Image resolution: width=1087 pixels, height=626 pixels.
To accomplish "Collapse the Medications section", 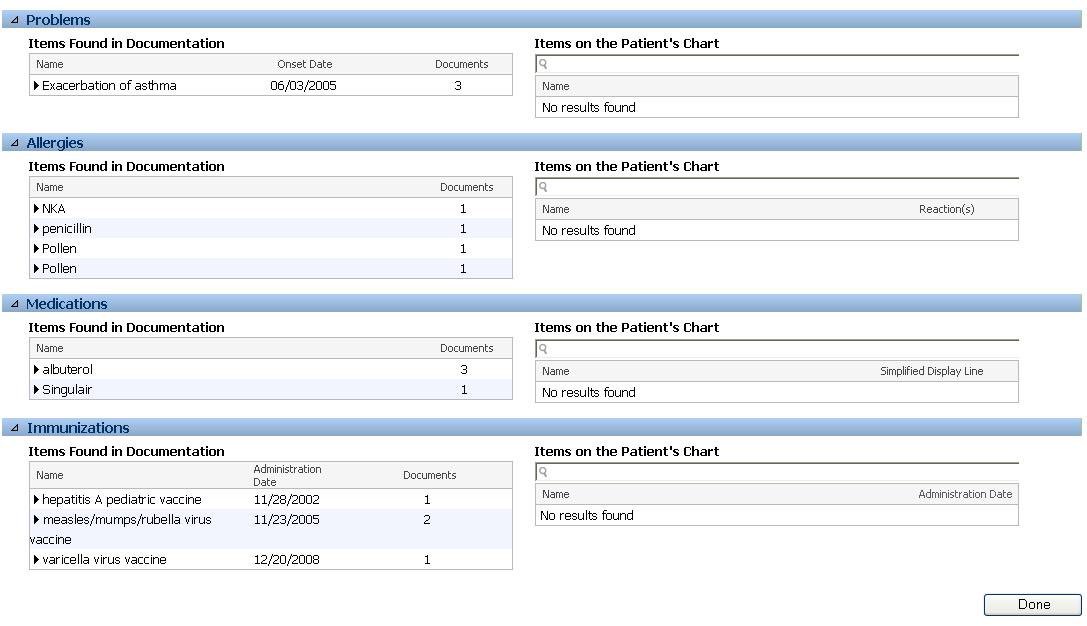I will [14, 303].
